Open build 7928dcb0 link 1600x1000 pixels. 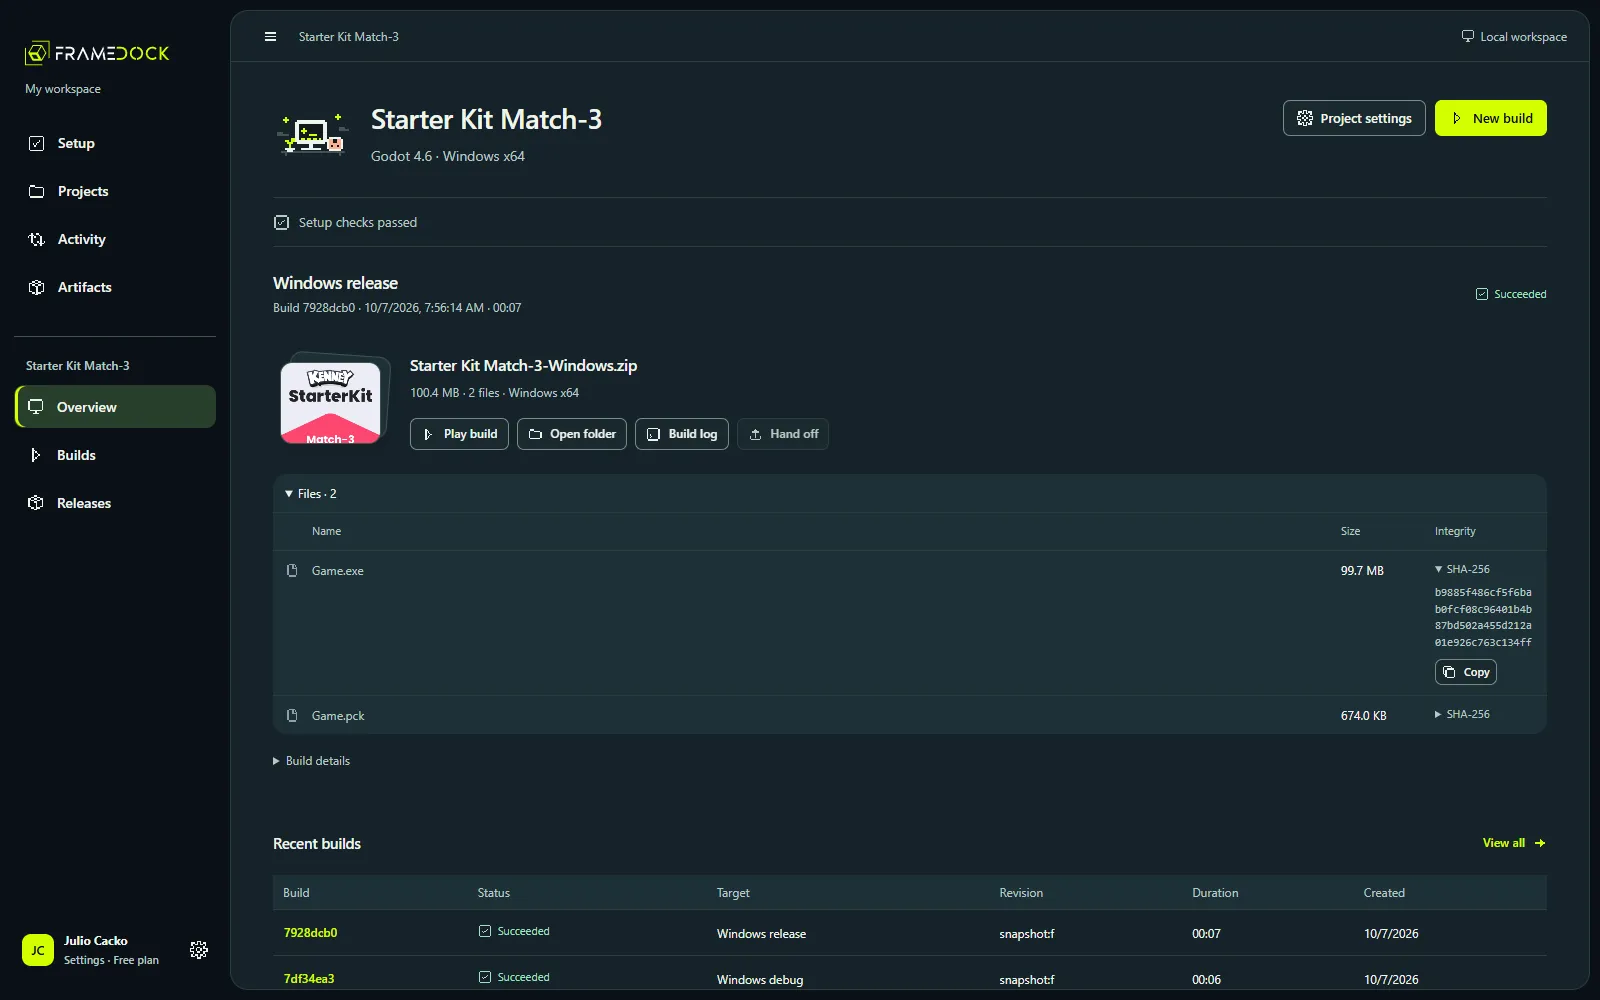310,933
